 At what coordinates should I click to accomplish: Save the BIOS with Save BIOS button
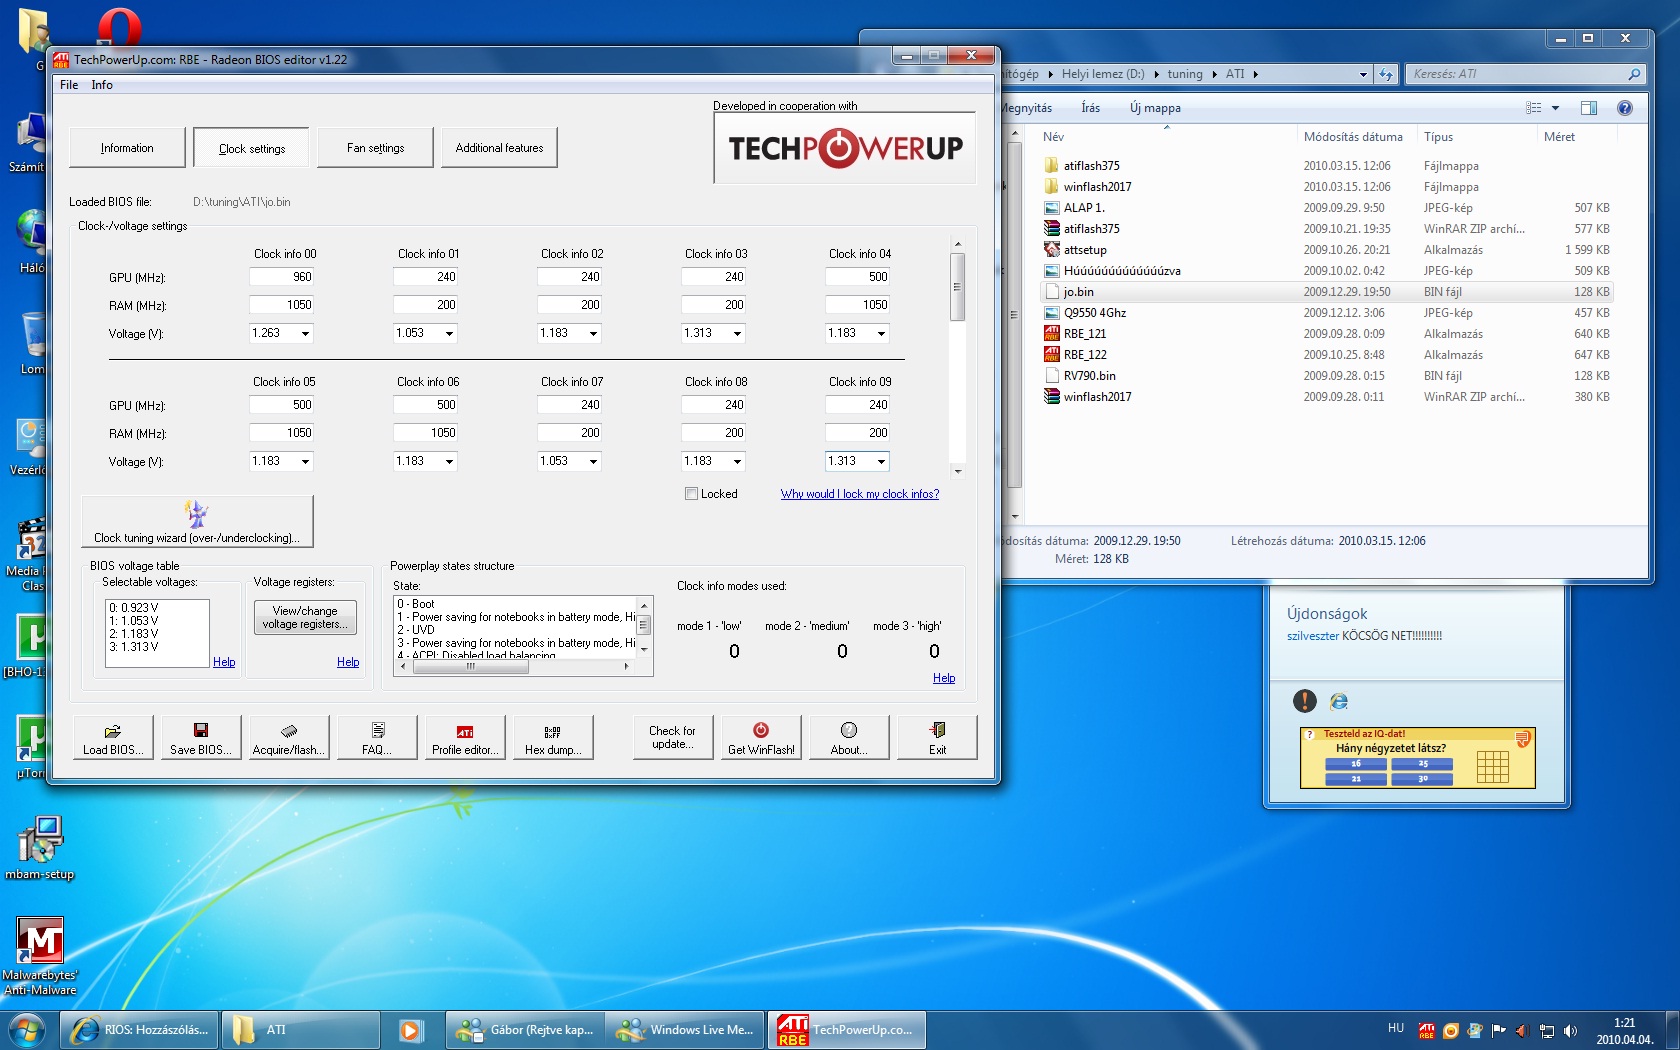[201, 738]
